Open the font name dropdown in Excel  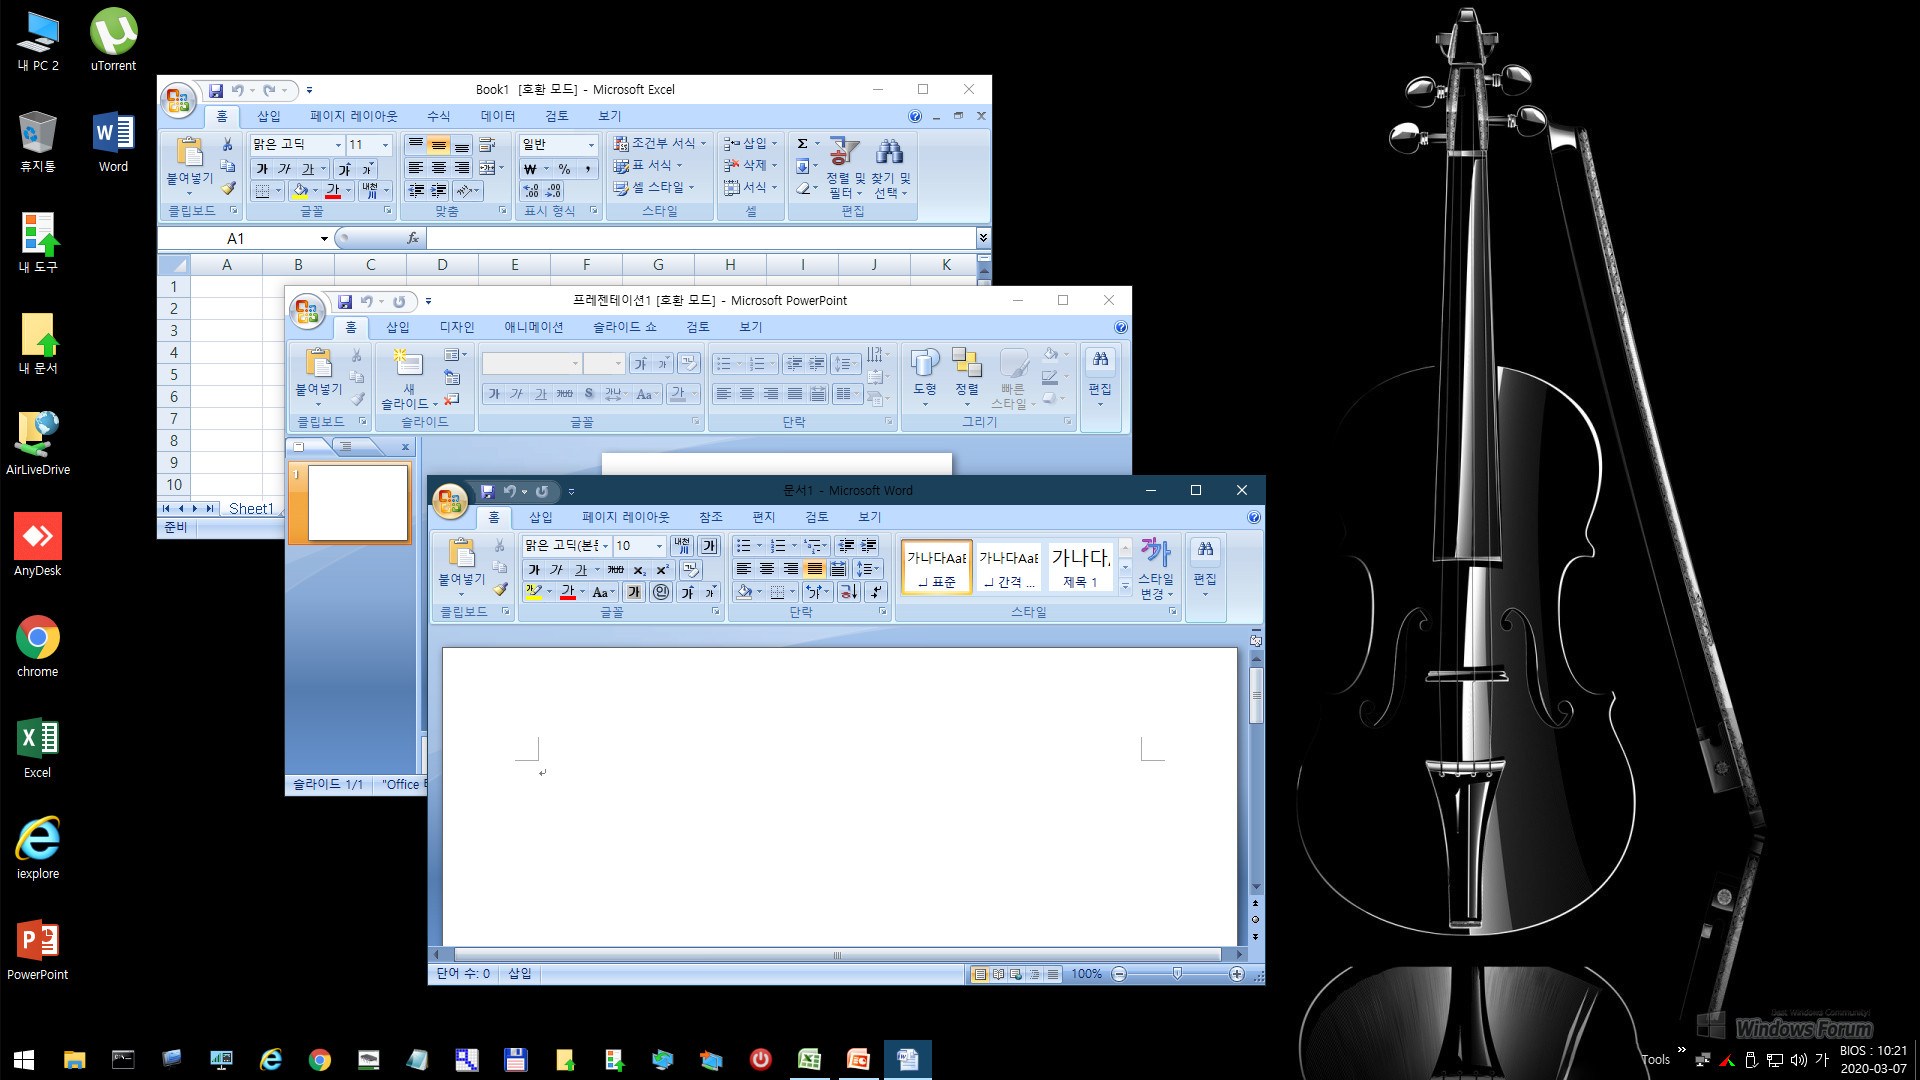(x=338, y=145)
